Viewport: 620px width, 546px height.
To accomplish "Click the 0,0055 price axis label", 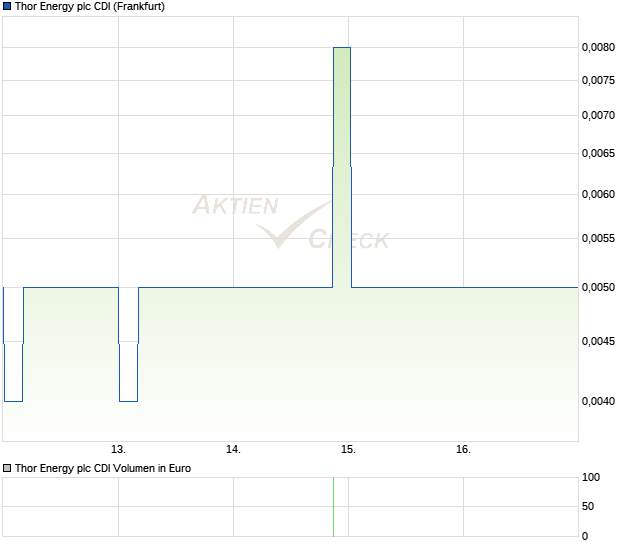I will click(598, 238).
